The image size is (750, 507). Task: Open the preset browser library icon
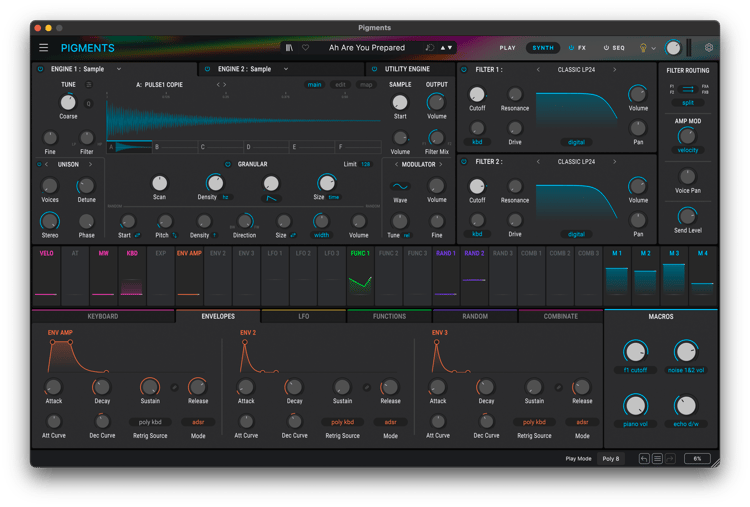pos(289,47)
